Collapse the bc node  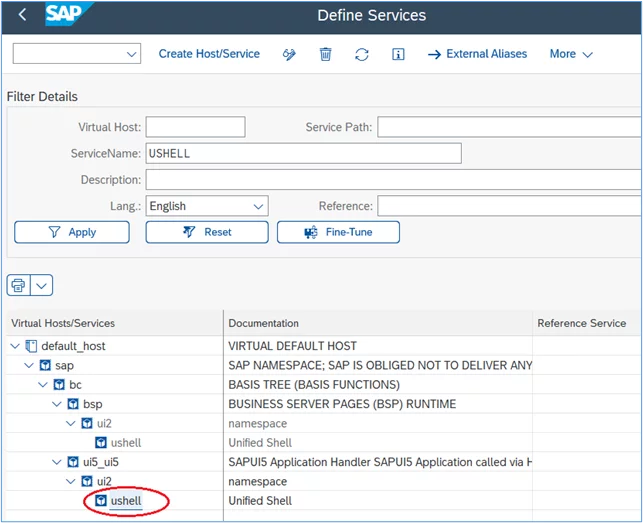coord(43,385)
